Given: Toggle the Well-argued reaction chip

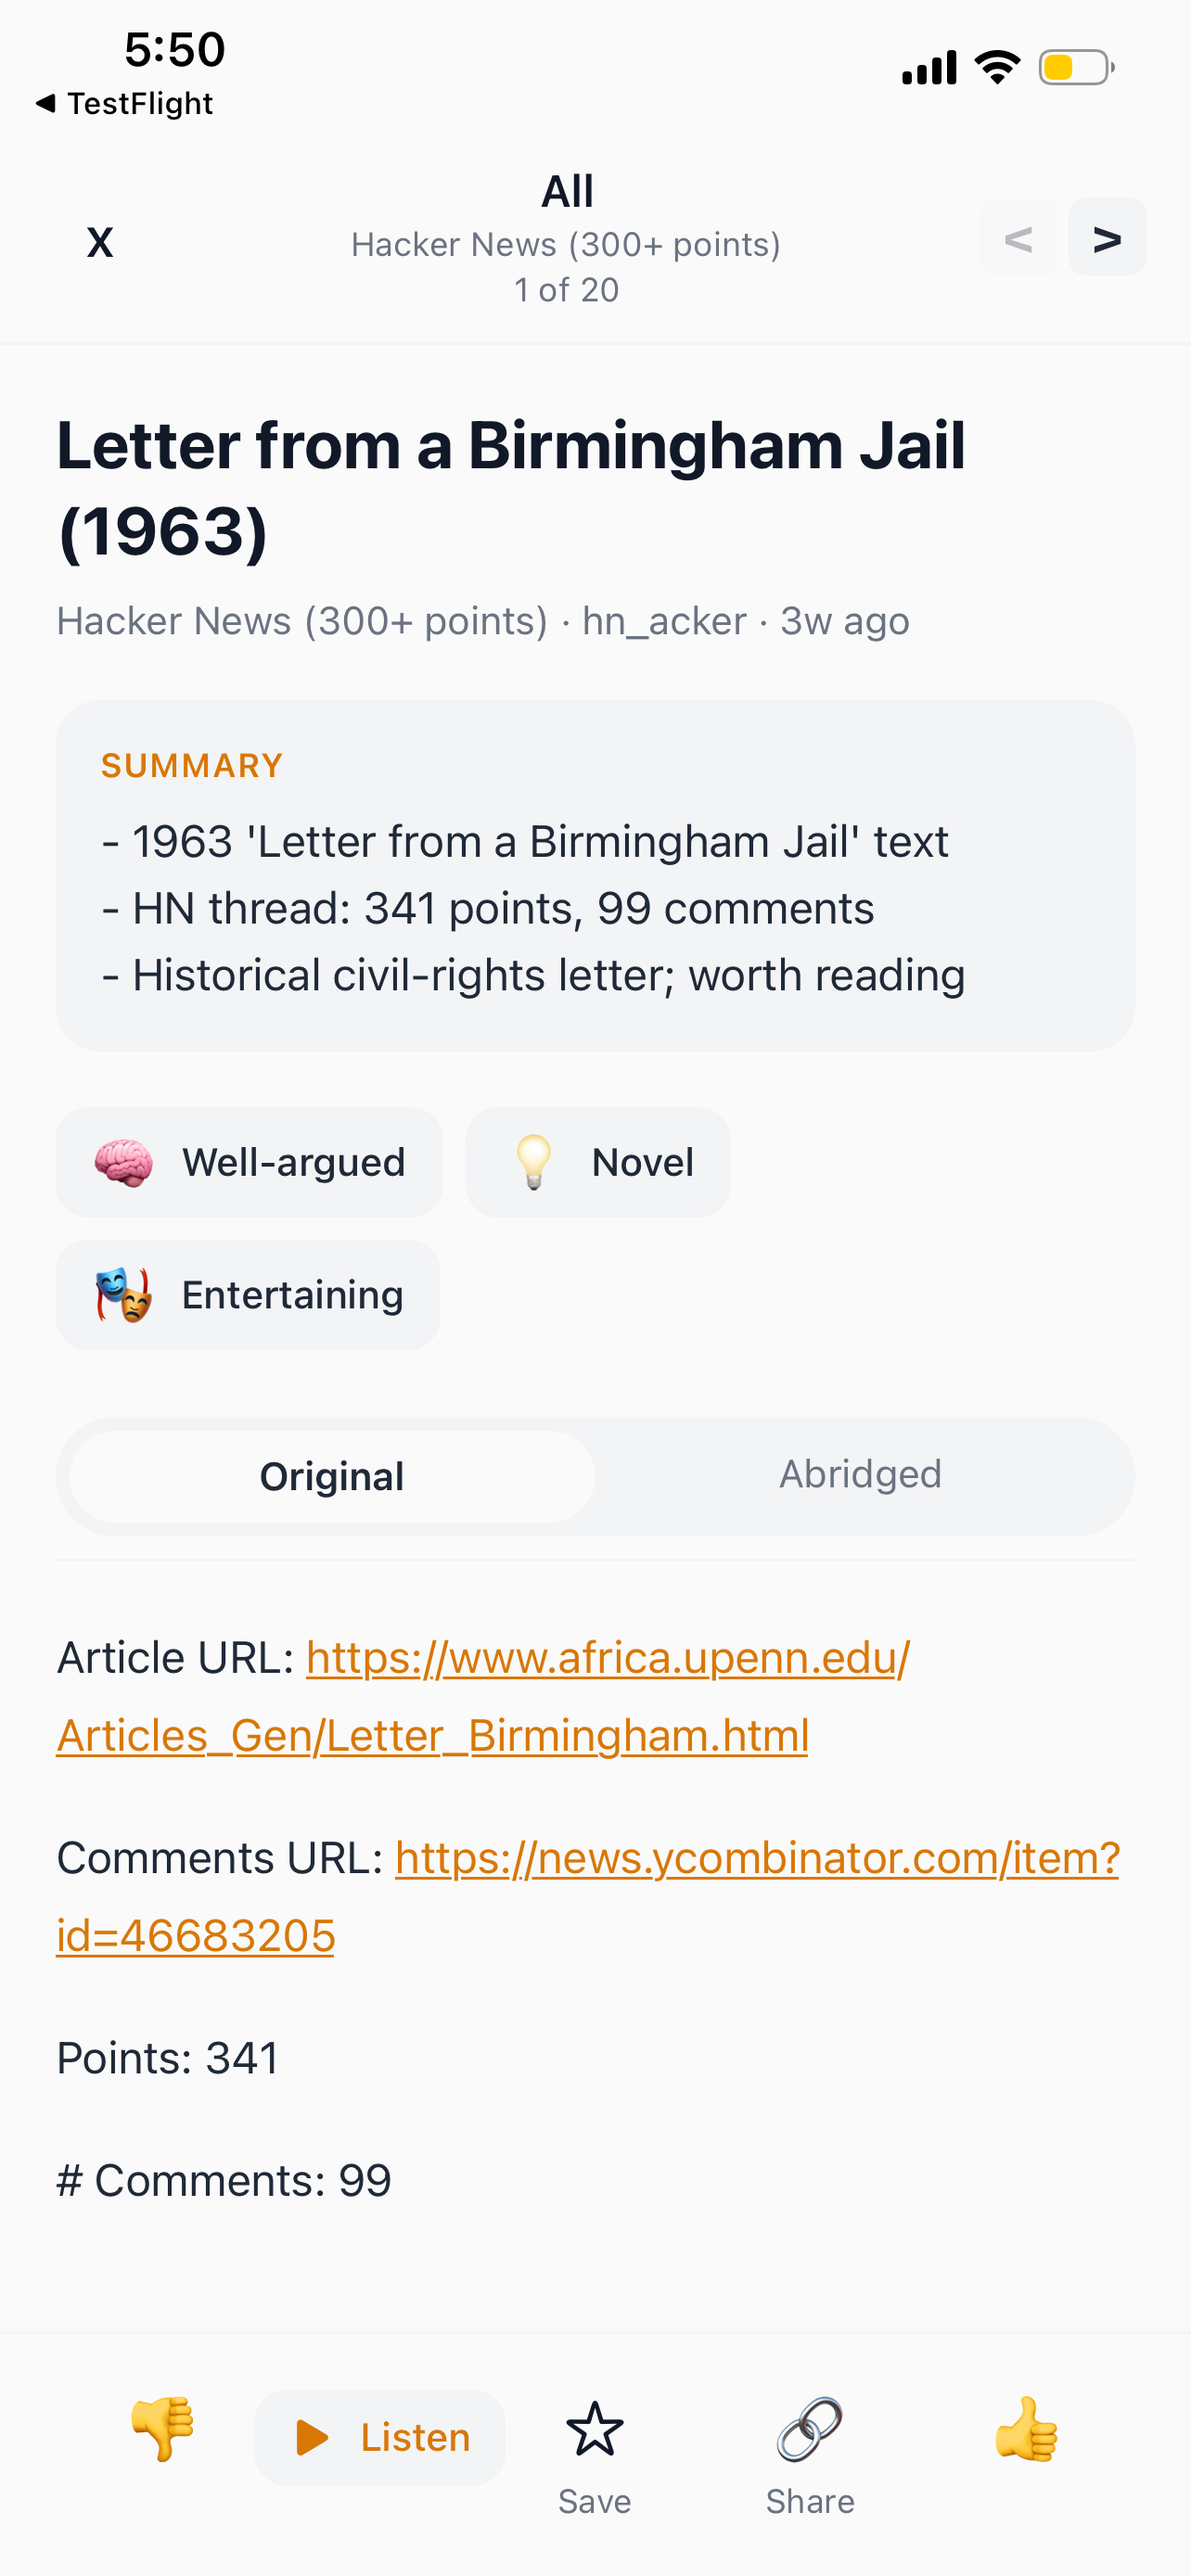Looking at the screenshot, I should [250, 1162].
